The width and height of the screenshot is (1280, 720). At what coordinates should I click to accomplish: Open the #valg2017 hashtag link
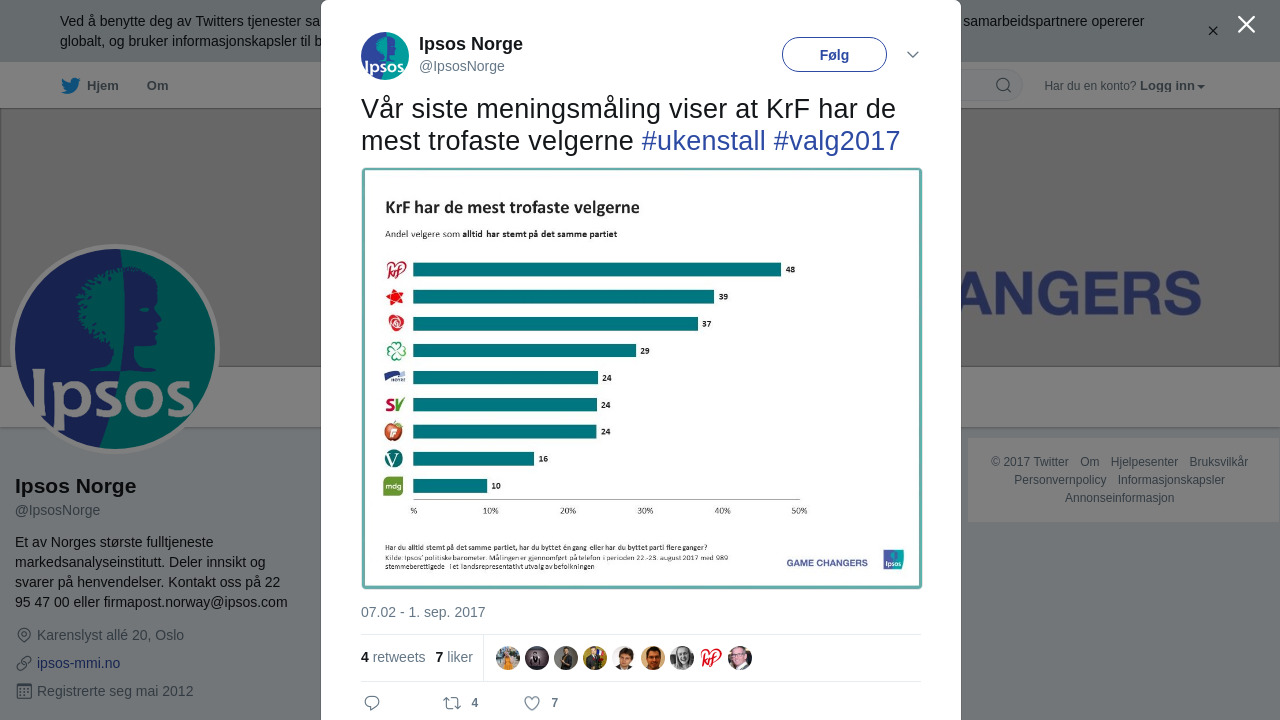point(836,141)
